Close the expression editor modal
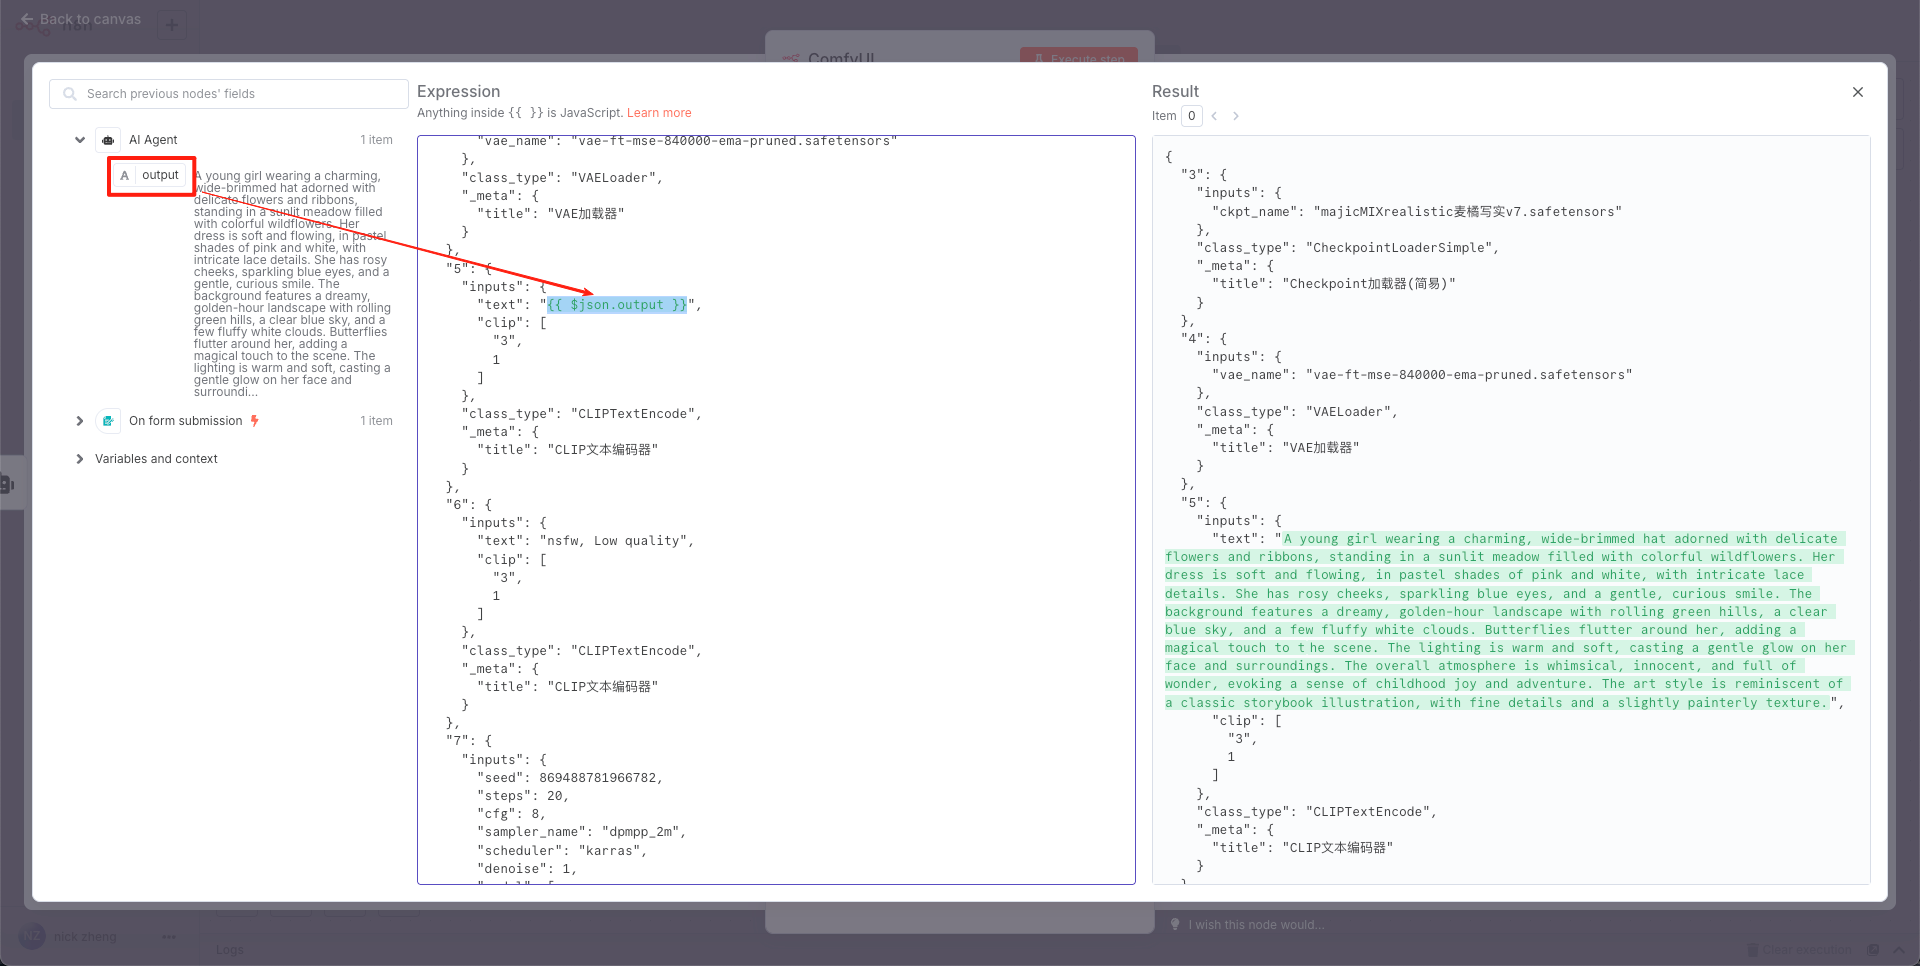 [1858, 92]
